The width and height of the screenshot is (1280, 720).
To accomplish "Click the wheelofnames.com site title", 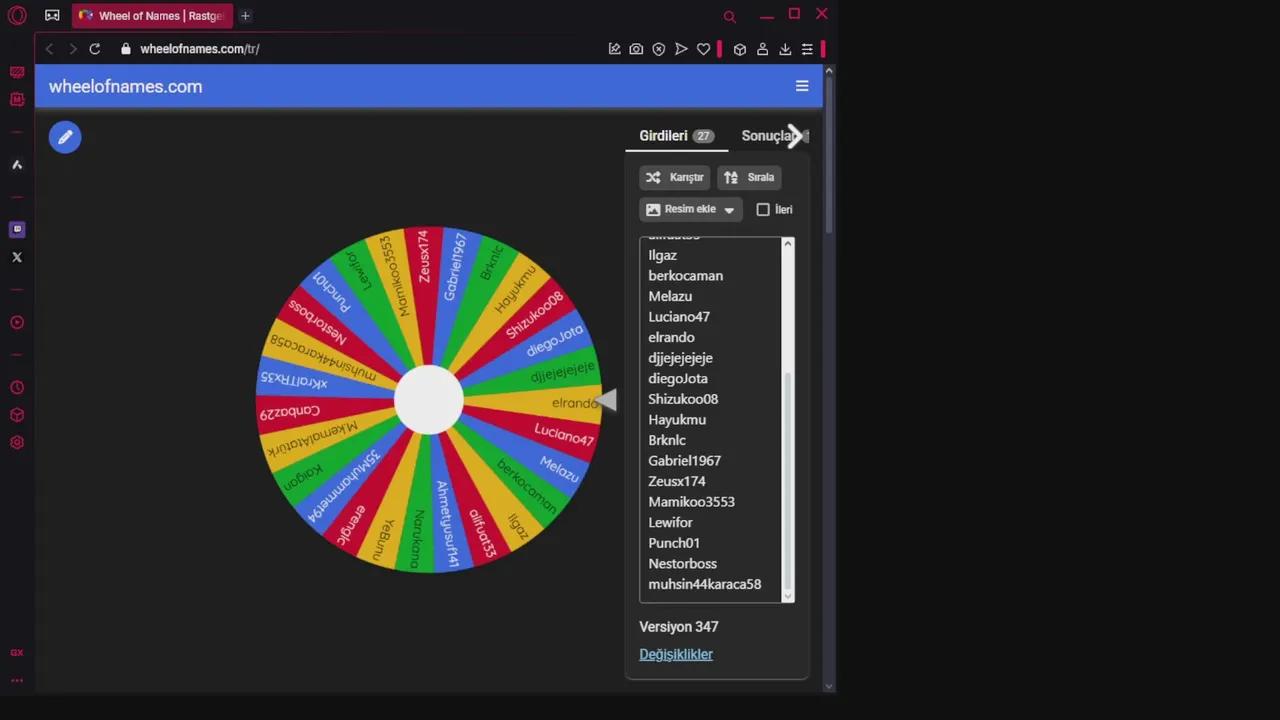I will 125,86.
